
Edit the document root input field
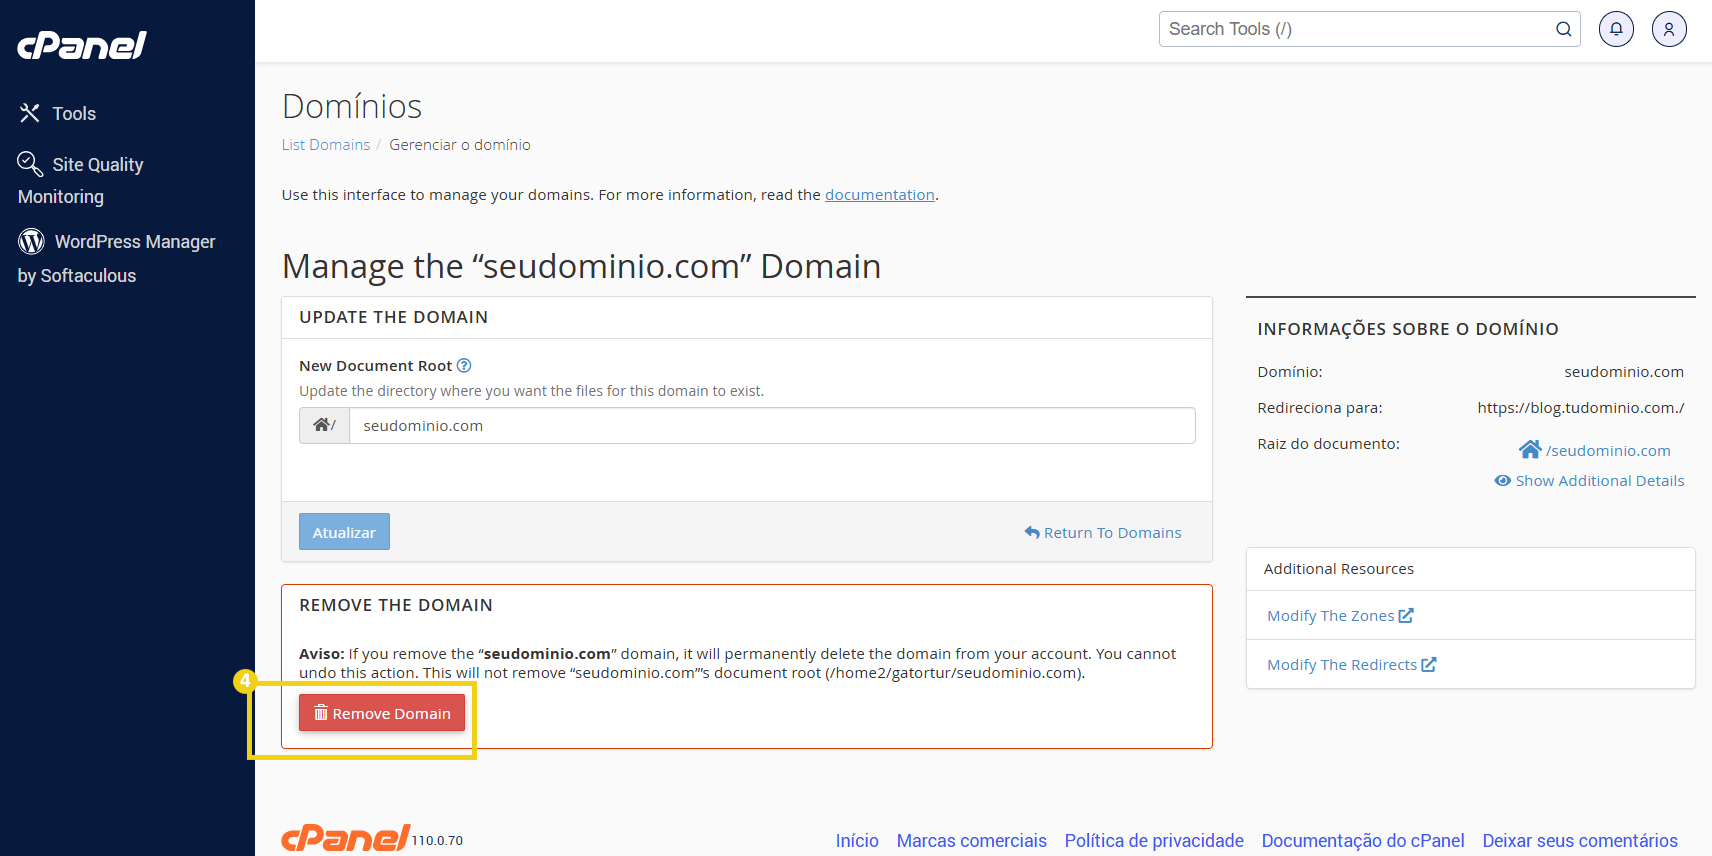(772, 425)
